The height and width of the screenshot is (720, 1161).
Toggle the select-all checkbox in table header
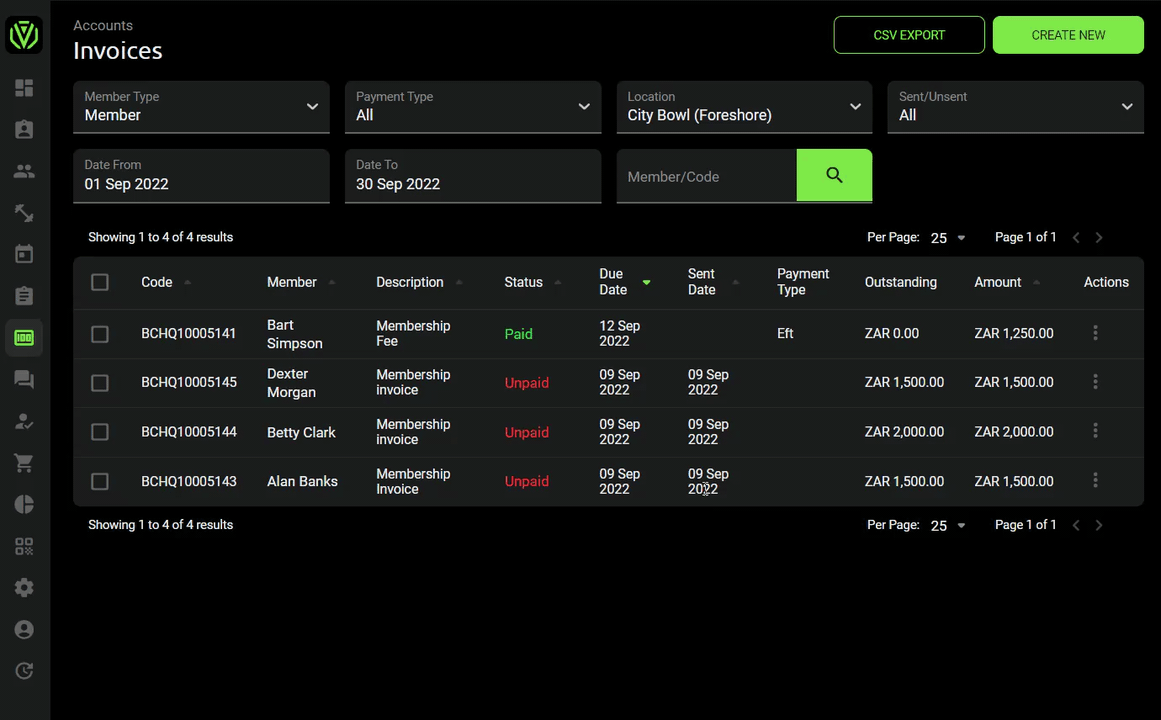click(x=100, y=282)
